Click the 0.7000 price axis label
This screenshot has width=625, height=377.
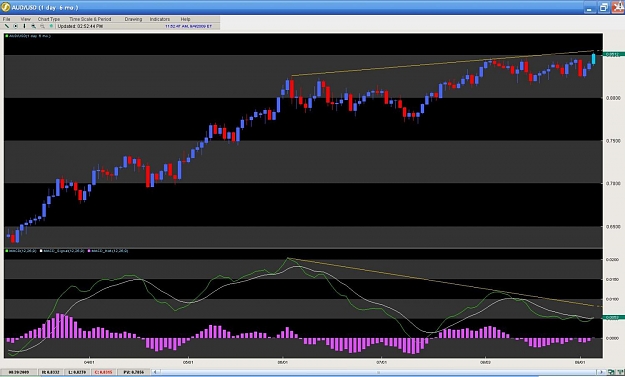tap(613, 183)
